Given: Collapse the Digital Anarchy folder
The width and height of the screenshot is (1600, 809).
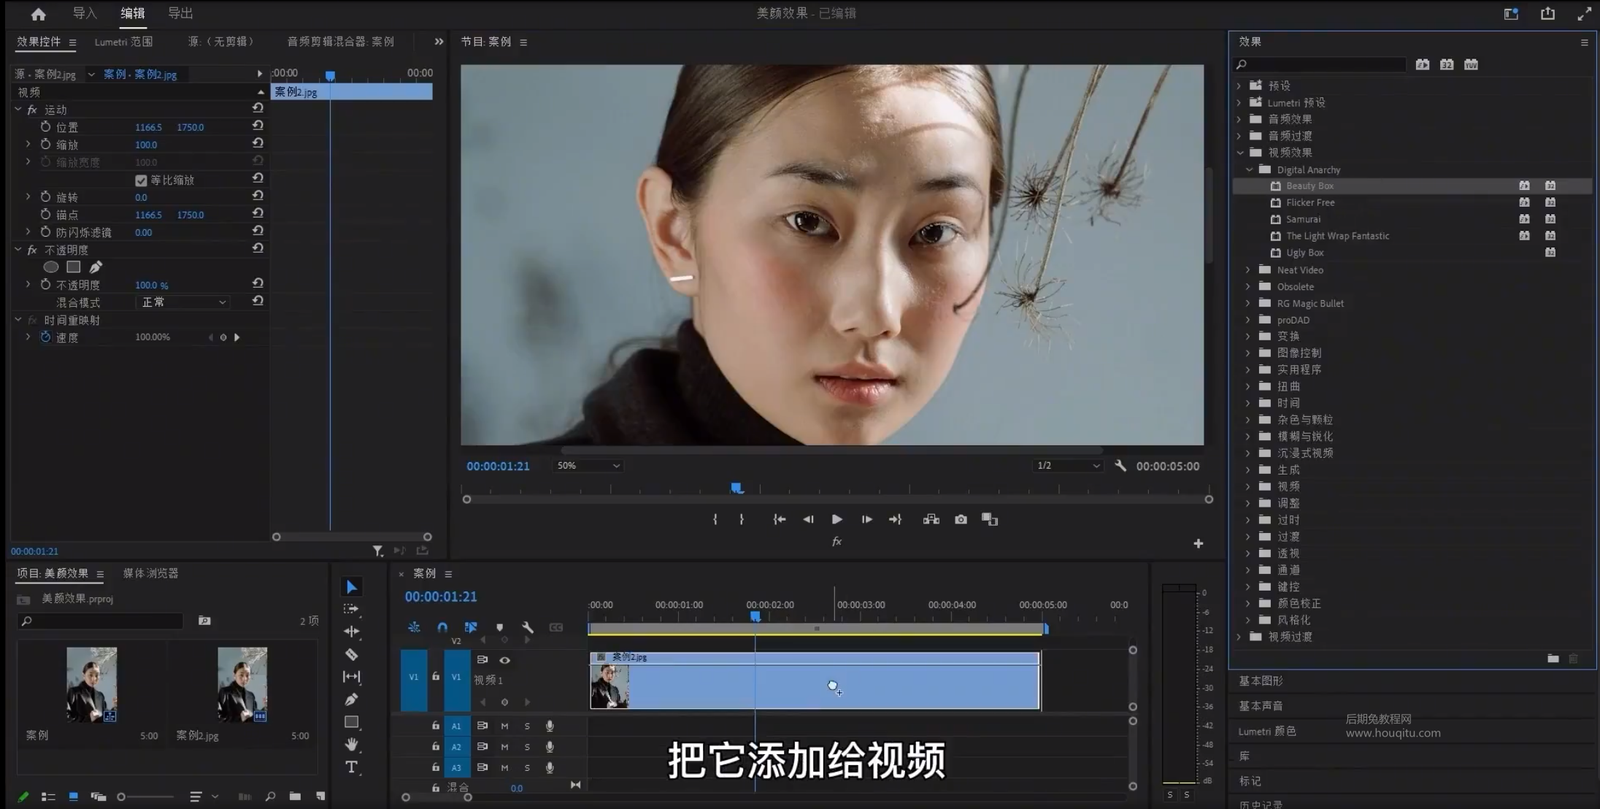Looking at the screenshot, I should tap(1249, 170).
